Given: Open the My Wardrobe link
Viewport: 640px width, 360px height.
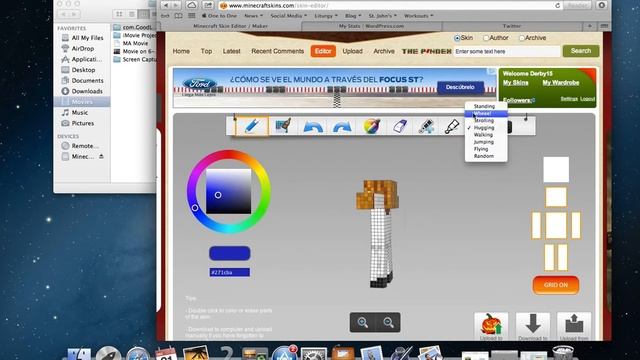Looking at the screenshot, I should [x=560, y=83].
